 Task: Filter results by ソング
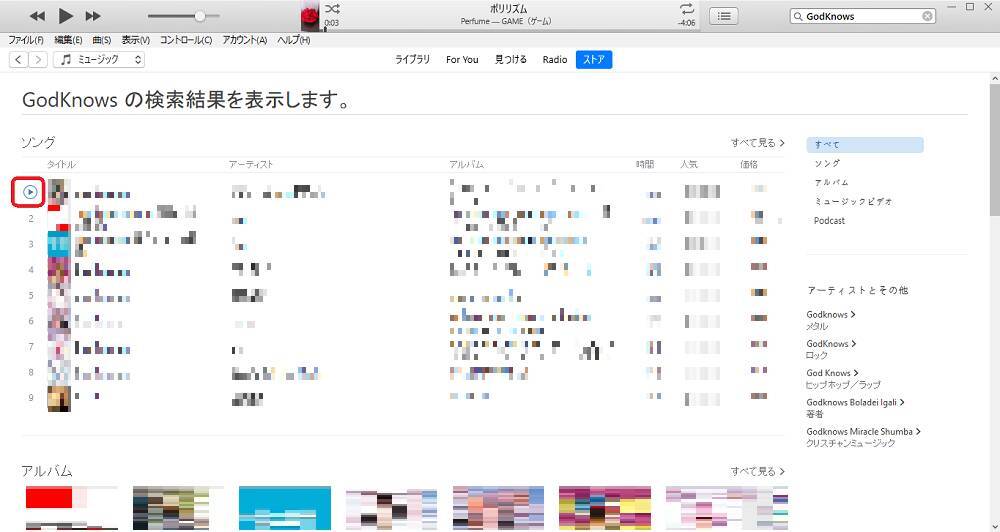(827, 163)
